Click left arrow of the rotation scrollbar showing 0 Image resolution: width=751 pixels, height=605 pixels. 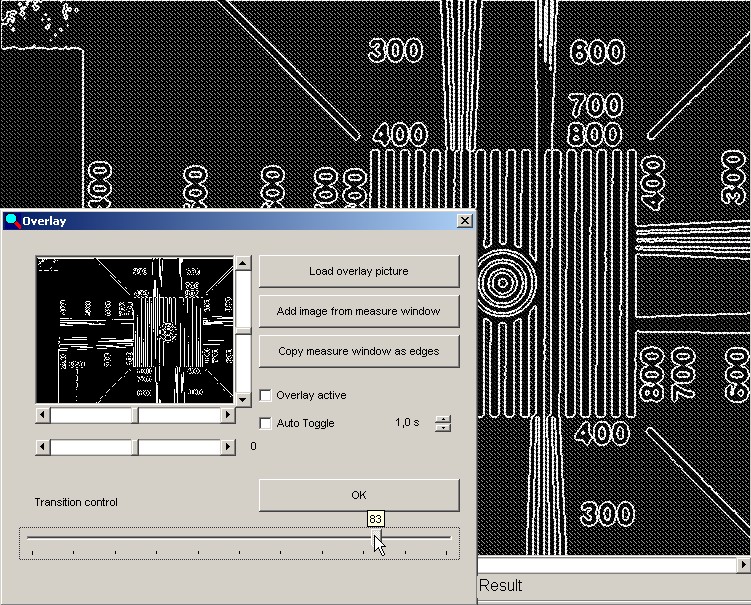(42, 447)
